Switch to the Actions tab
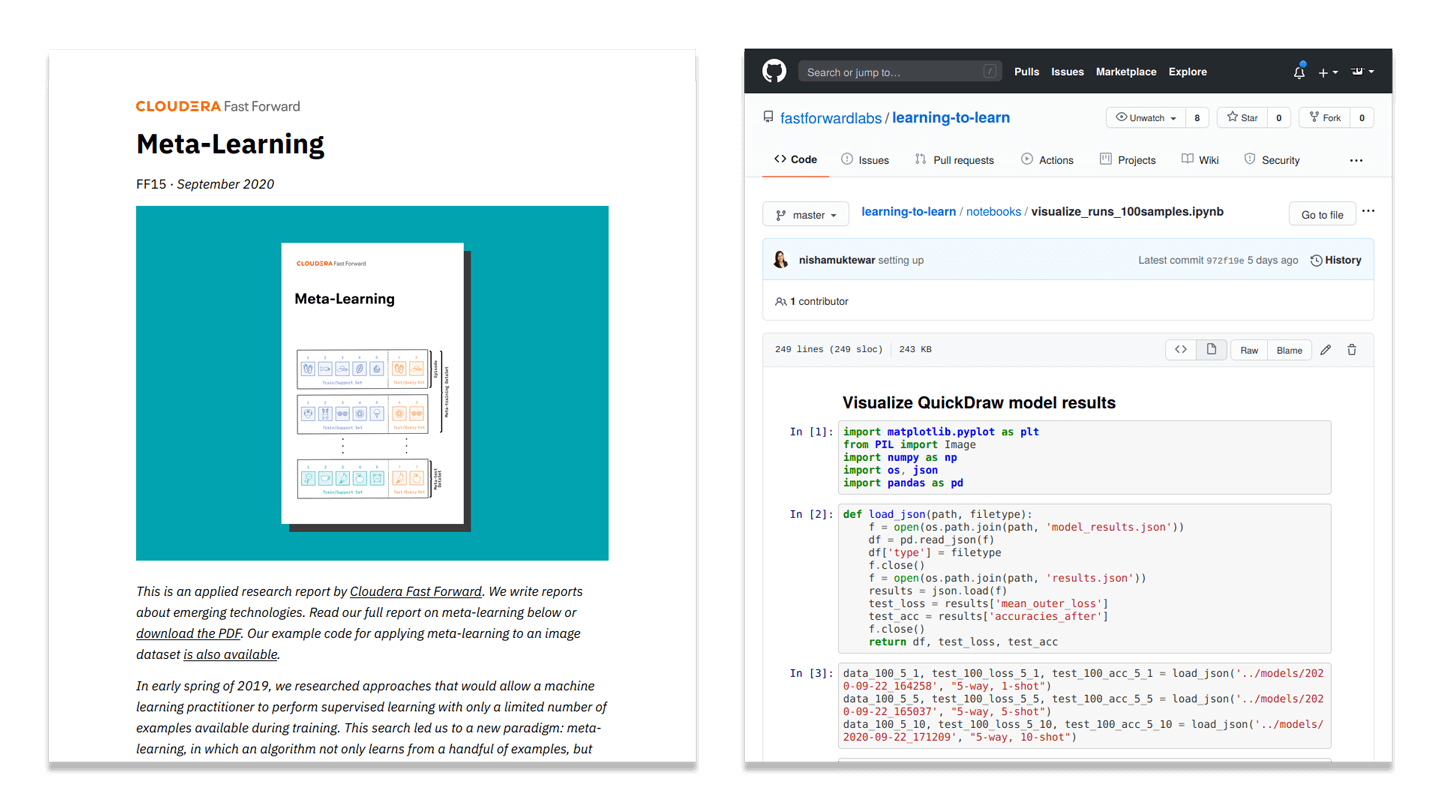The height and width of the screenshot is (810, 1440). click(x=1047, y=160)
